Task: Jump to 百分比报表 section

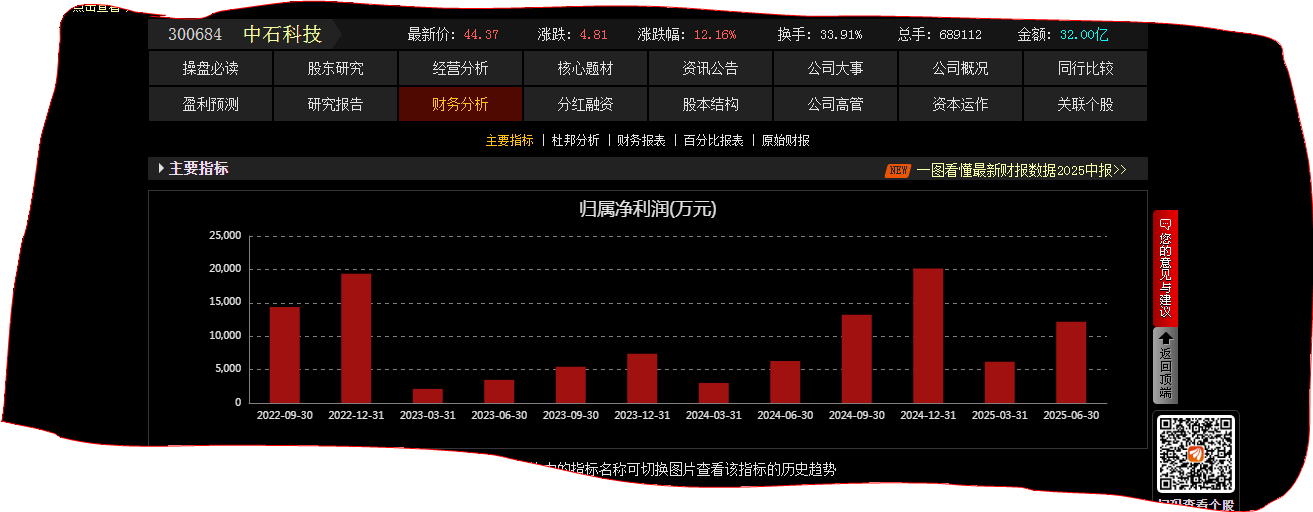Action: click(714, 141)
